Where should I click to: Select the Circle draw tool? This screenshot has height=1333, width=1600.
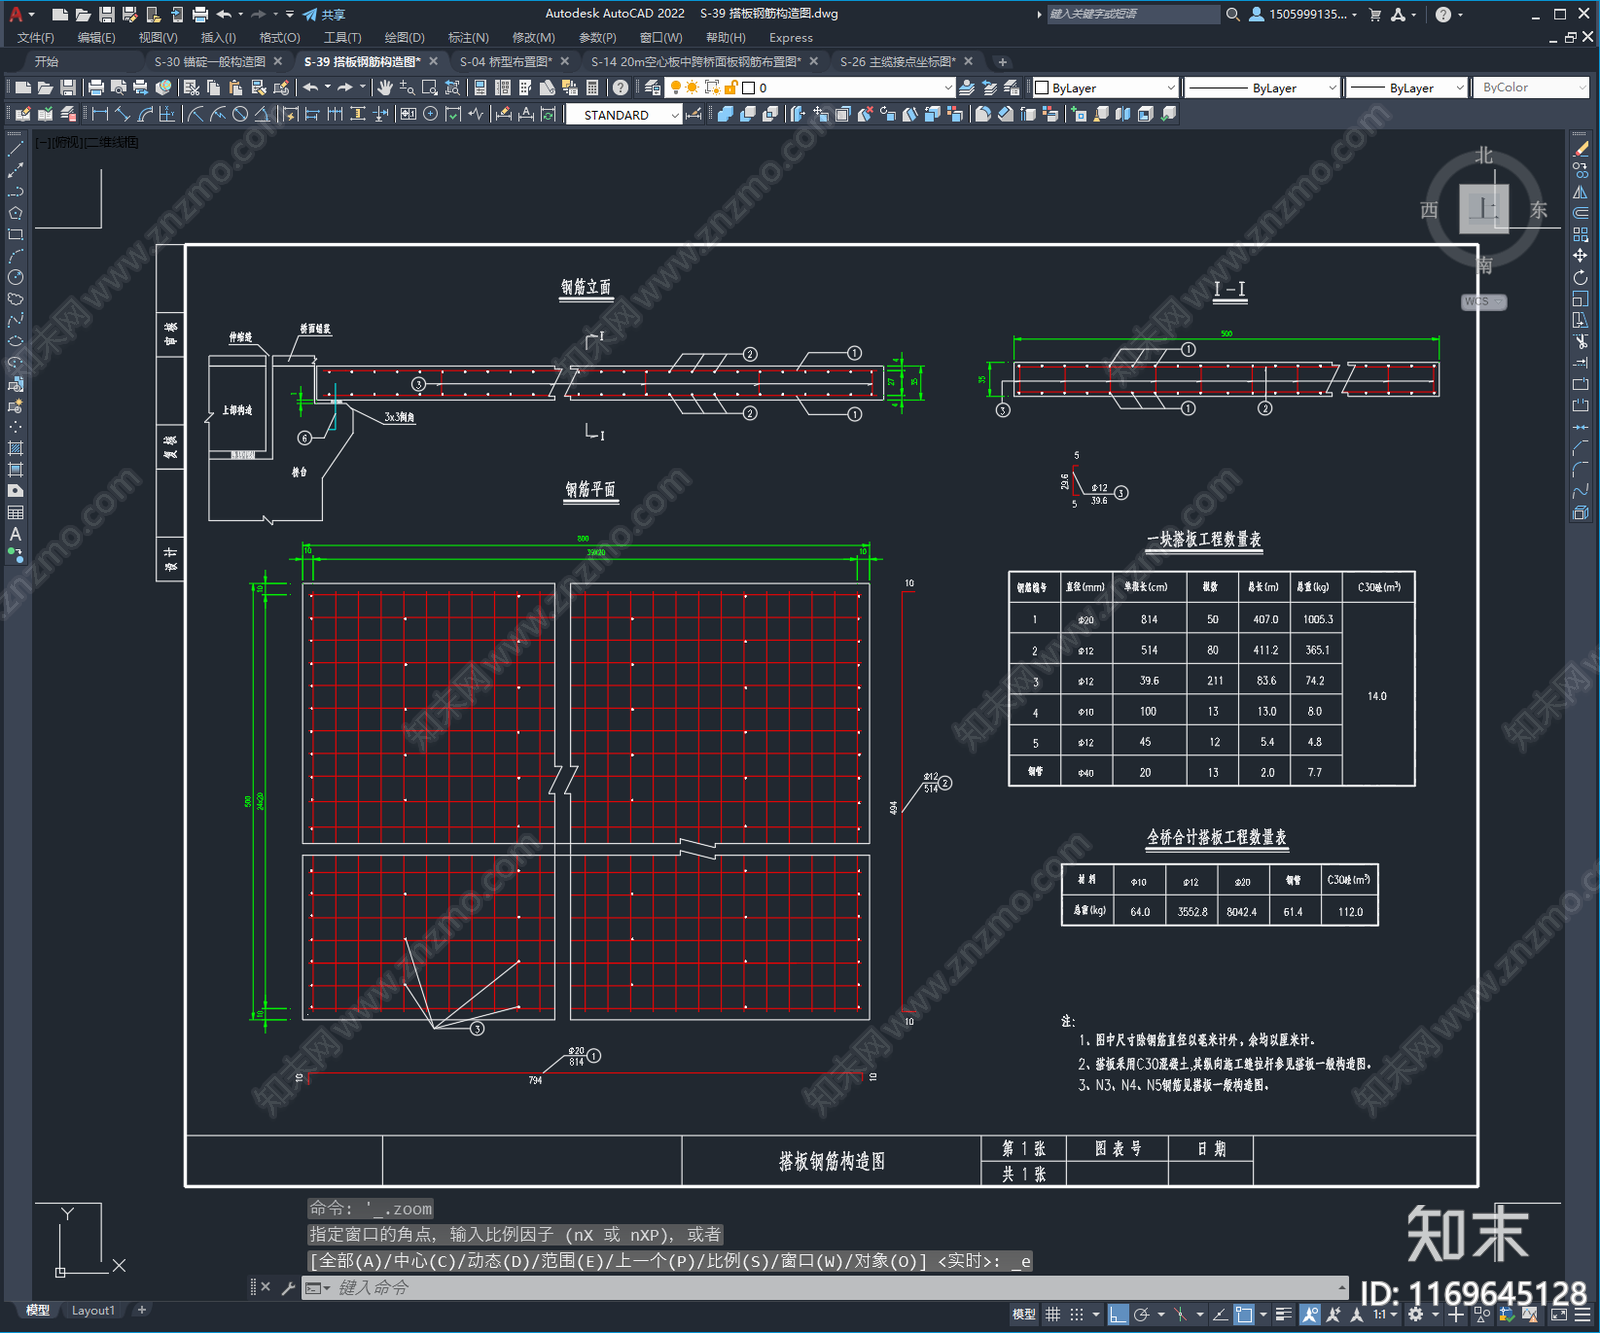[x=15, y=277]
